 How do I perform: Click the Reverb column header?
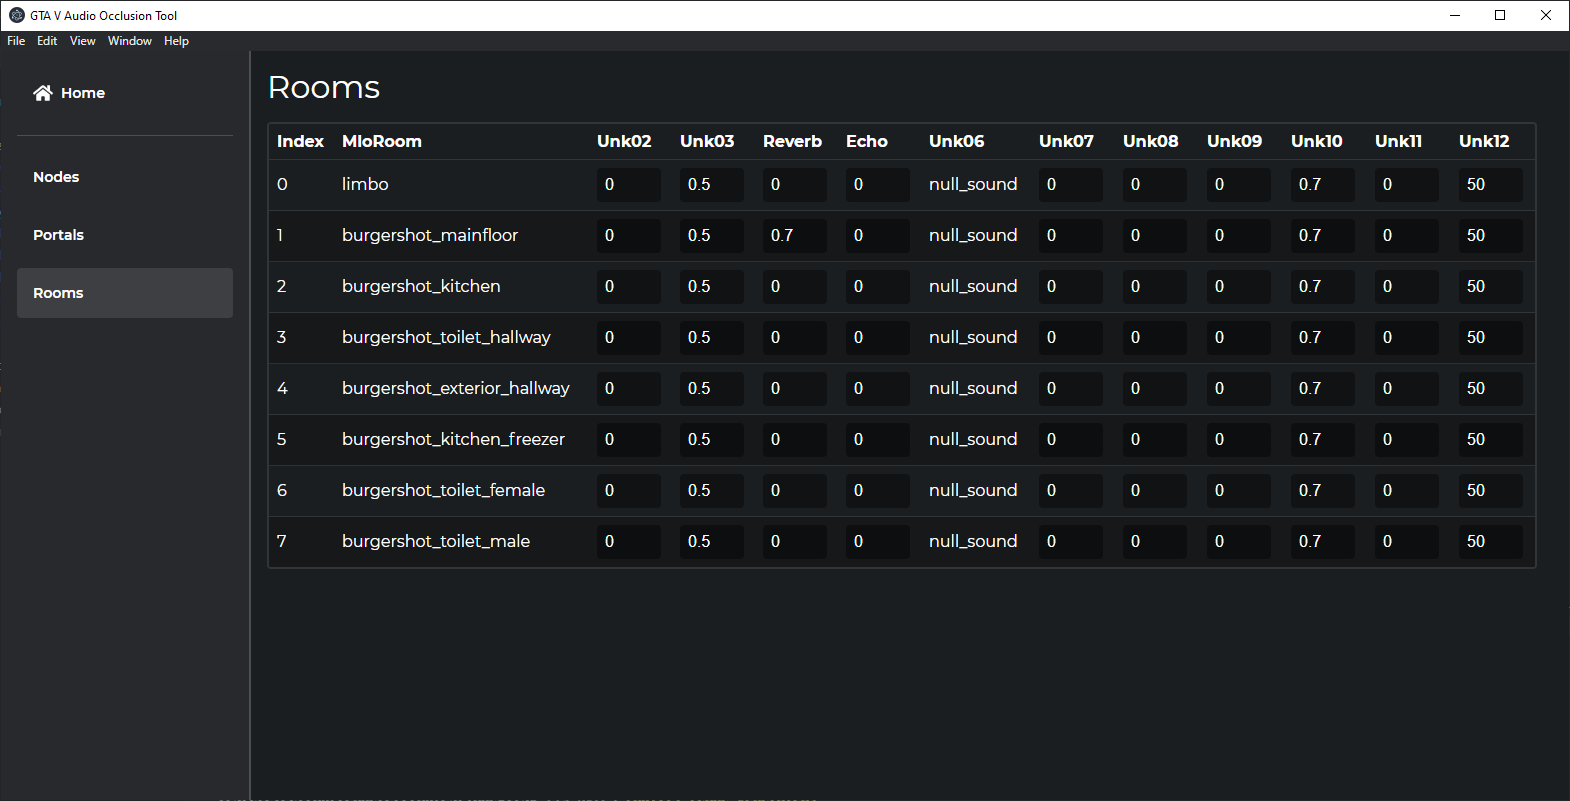(x=792, y=141)
